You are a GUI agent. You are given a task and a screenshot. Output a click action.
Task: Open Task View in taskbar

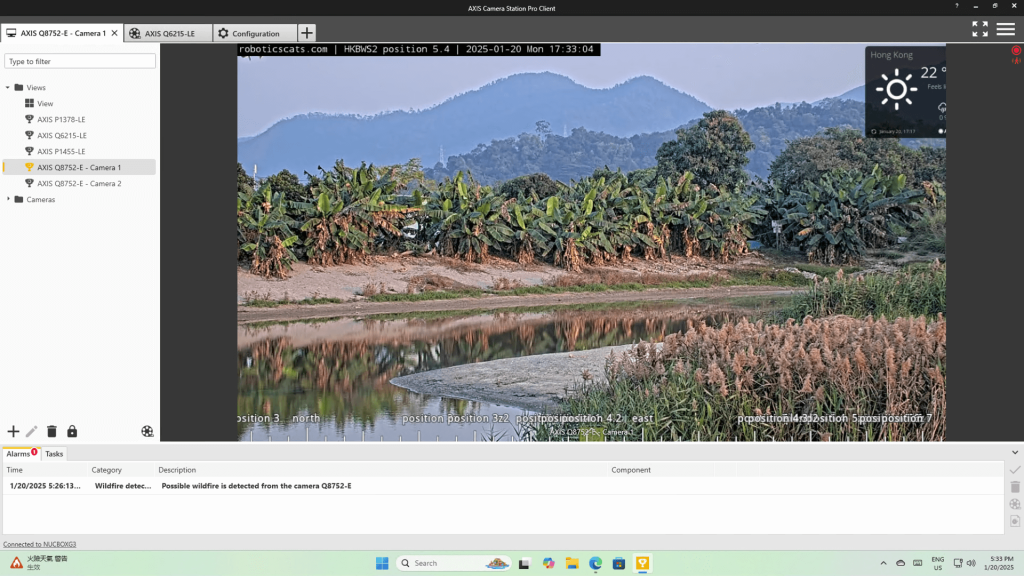524,563
